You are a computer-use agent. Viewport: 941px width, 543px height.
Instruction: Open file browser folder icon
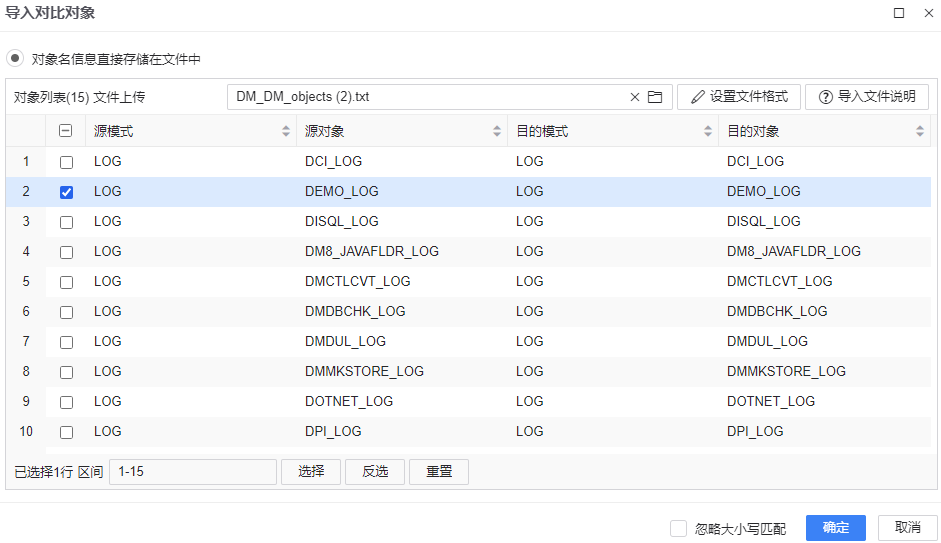click(x=655, y=97)
